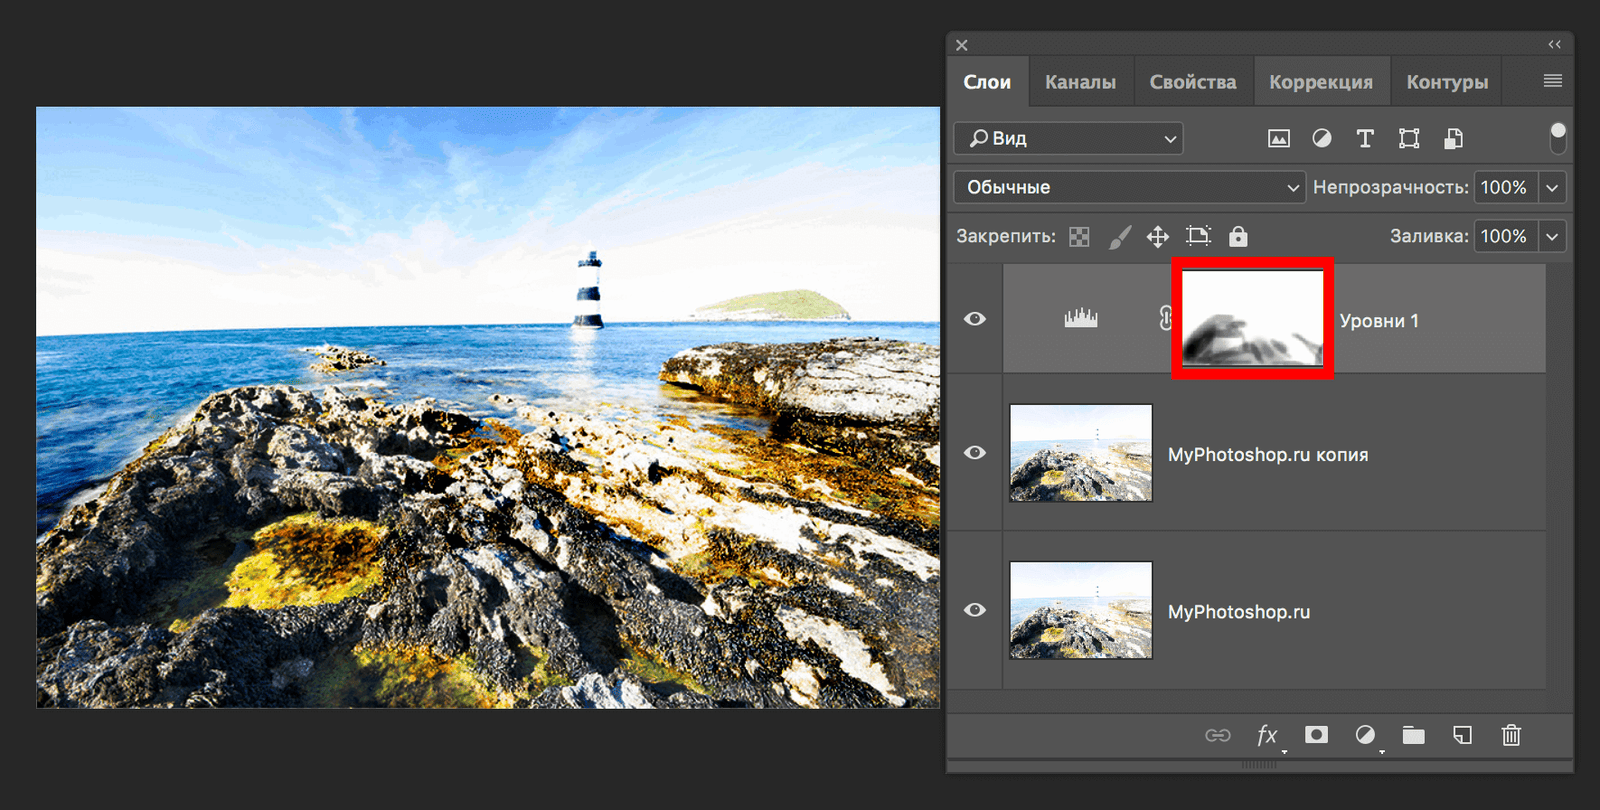Hide the Уровни 1 adjustment layer

[x=975, y=319]
